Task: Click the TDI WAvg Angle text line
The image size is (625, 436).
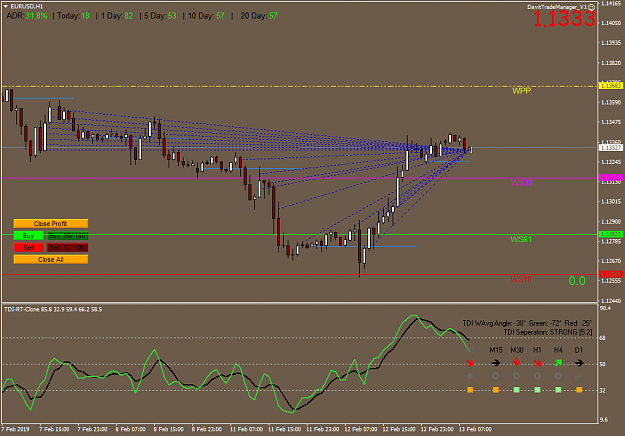Action: 527,323
